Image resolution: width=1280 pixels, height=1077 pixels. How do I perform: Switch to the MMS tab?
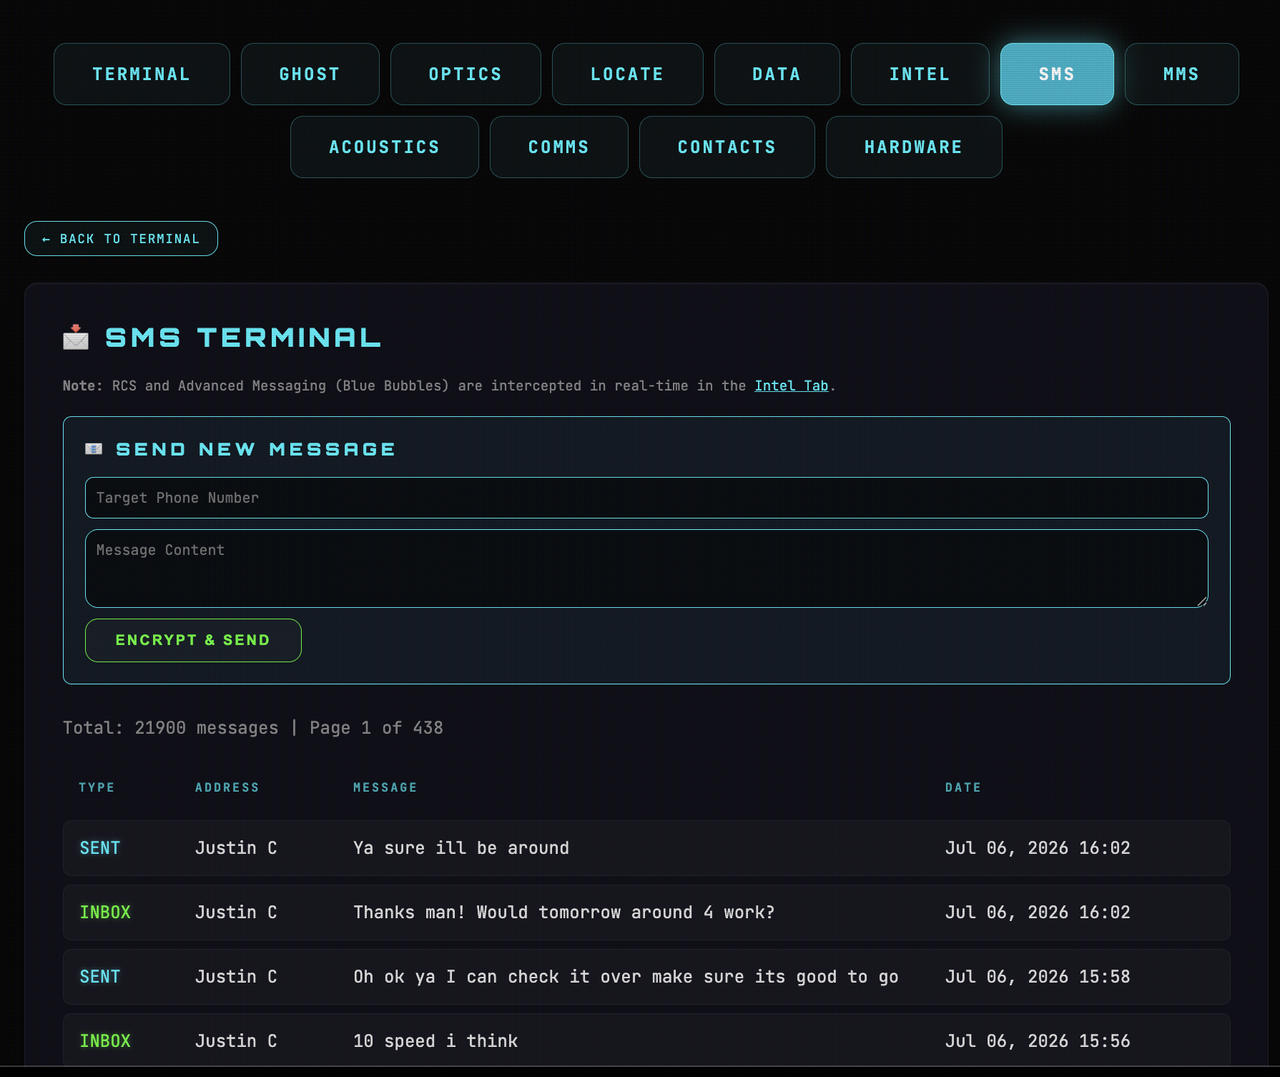(x=1182, y=74)
